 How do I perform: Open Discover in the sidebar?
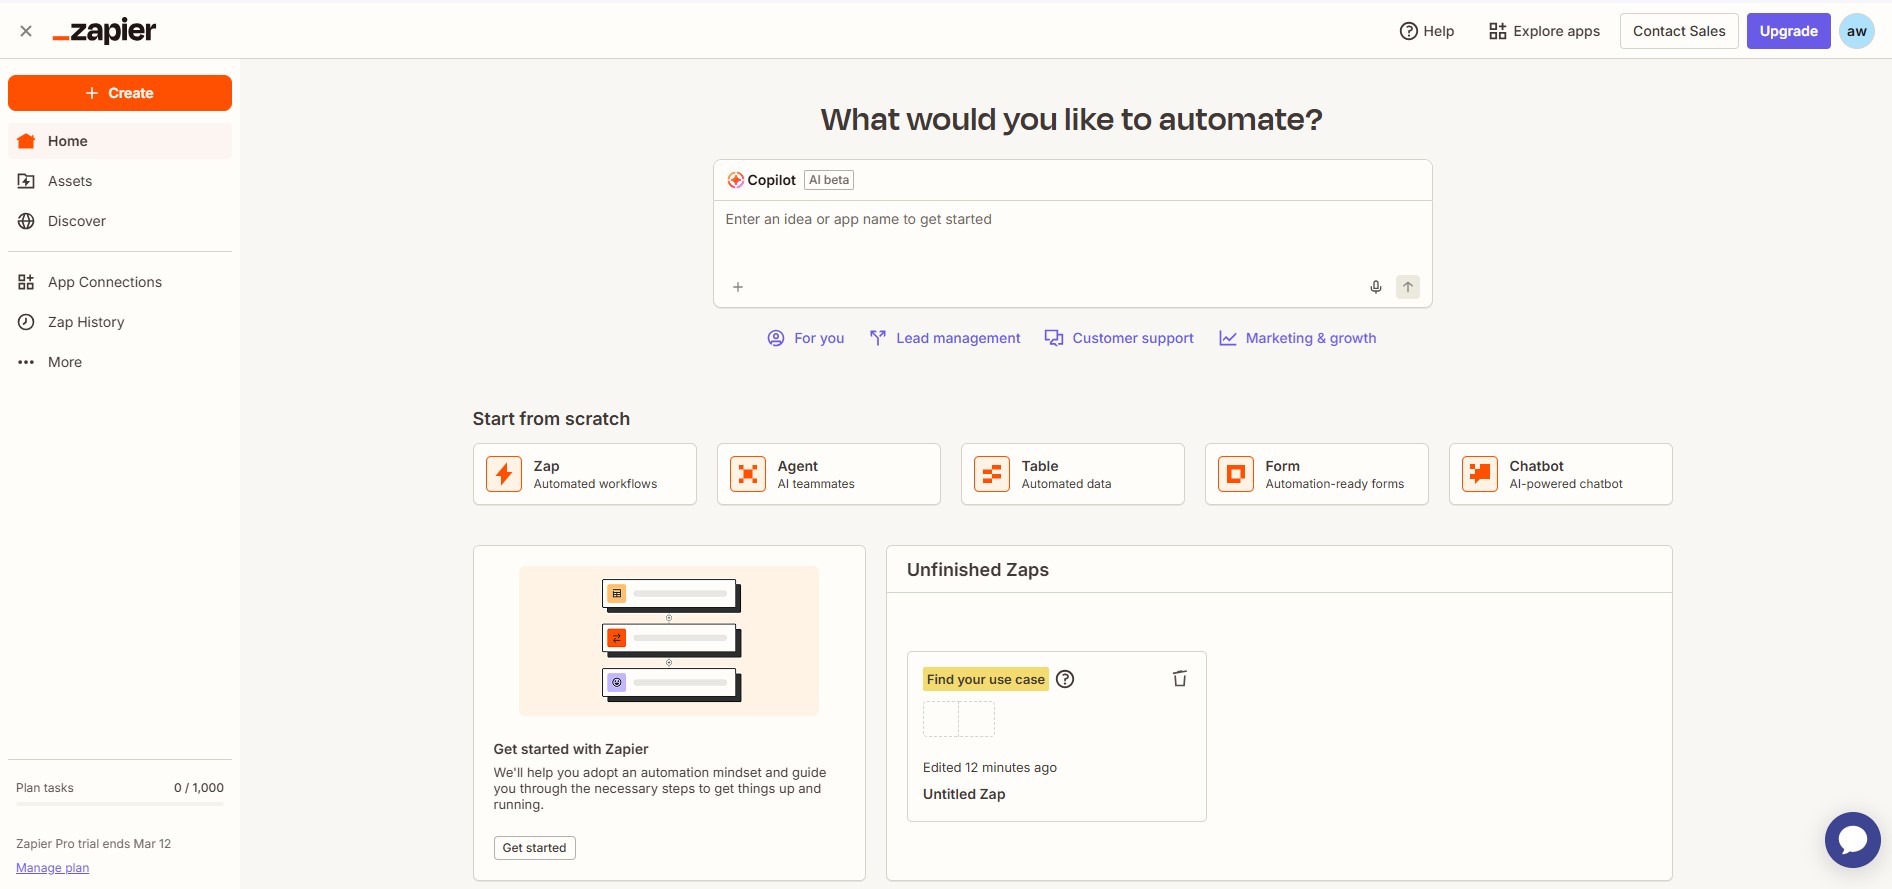click(x=120, y=221)
